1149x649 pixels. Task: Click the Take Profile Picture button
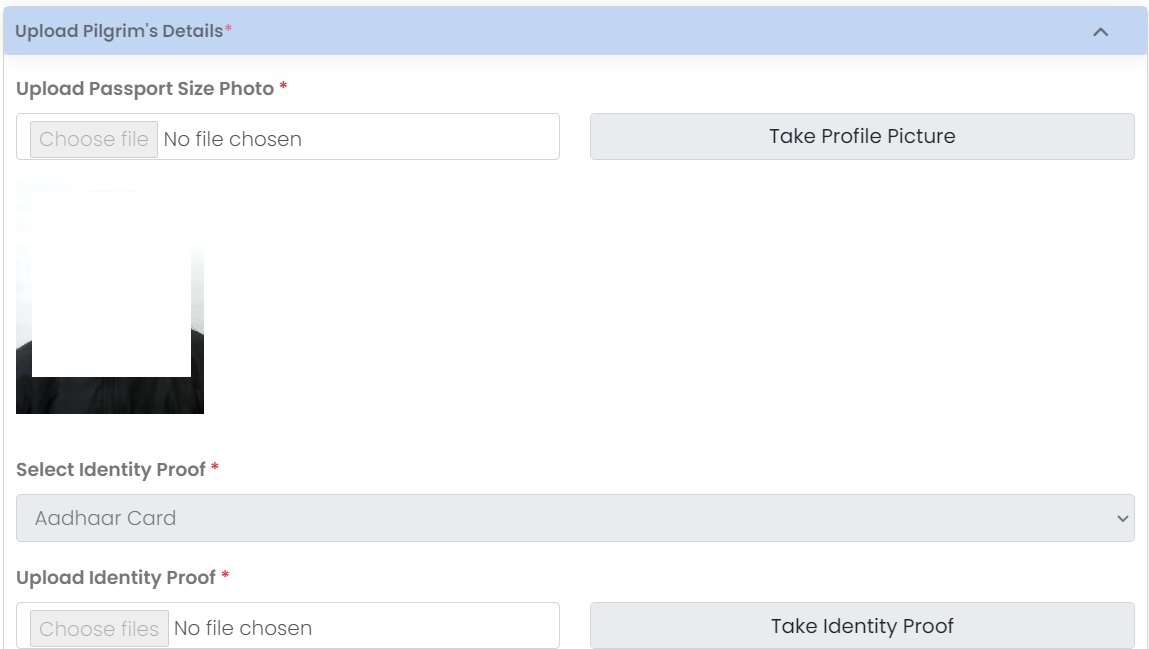(x=861, y=136)
